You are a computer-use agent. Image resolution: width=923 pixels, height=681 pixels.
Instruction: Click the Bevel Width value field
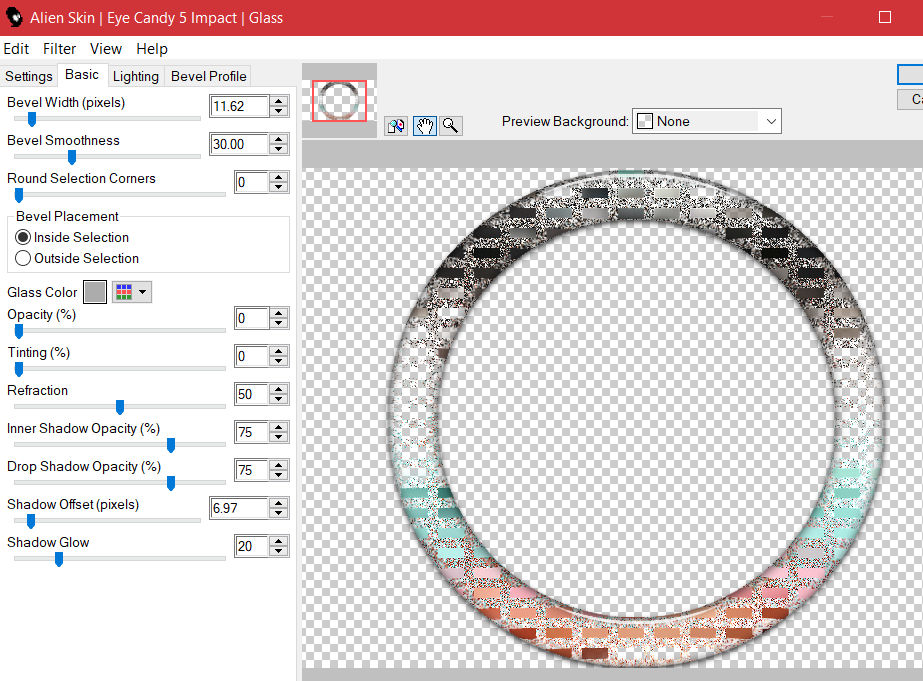tap(240, 107)
